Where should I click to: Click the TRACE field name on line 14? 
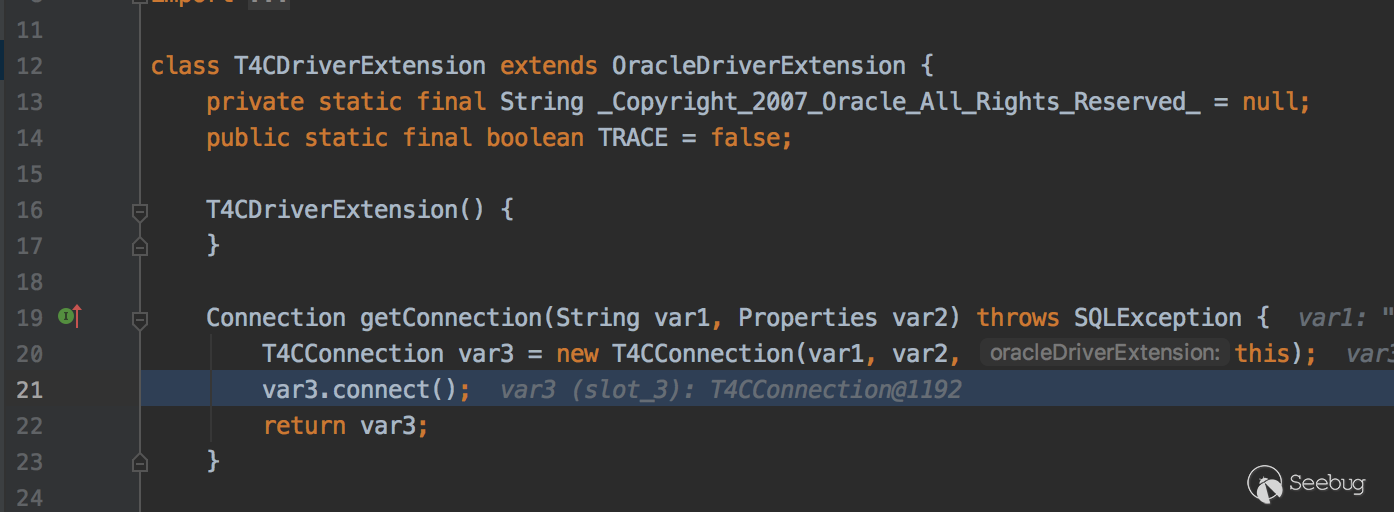pyautogui.click(x=632, y=138)
